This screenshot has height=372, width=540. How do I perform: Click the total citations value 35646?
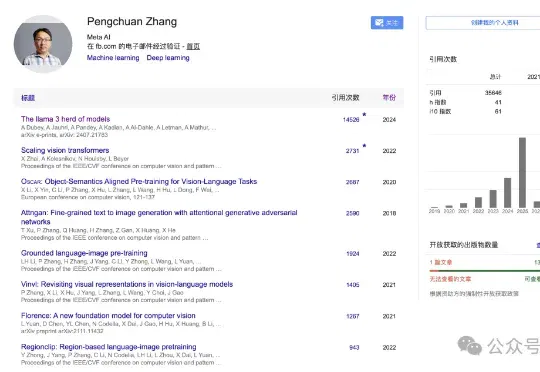(493, 93)
